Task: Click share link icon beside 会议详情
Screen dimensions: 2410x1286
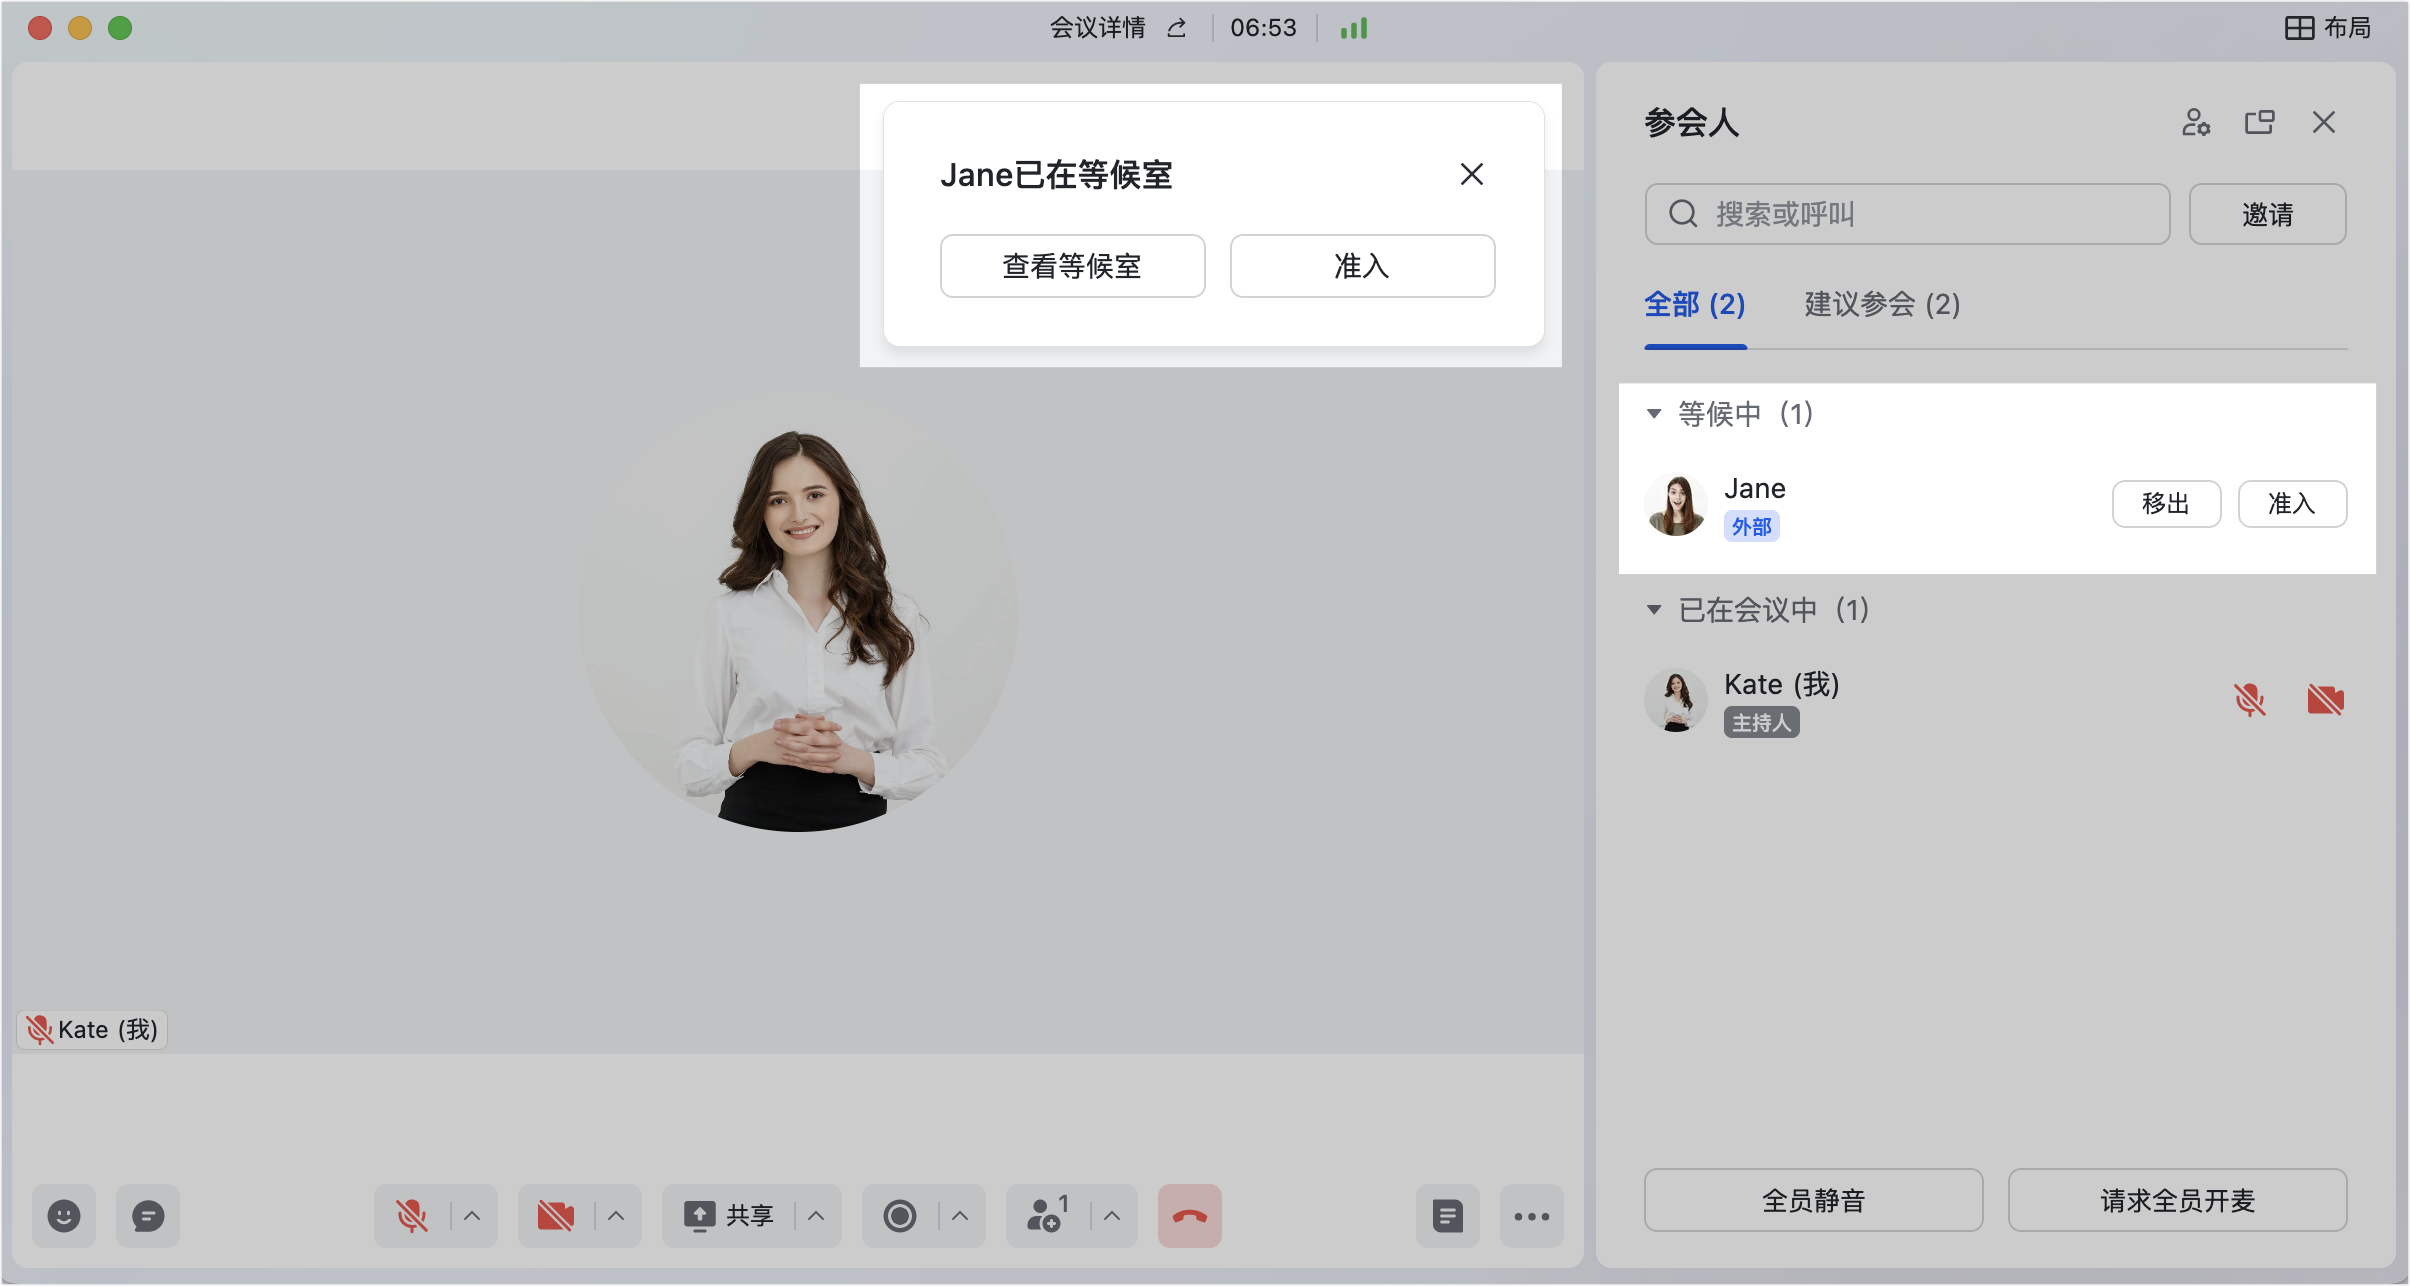Action: coord(1177,28)
